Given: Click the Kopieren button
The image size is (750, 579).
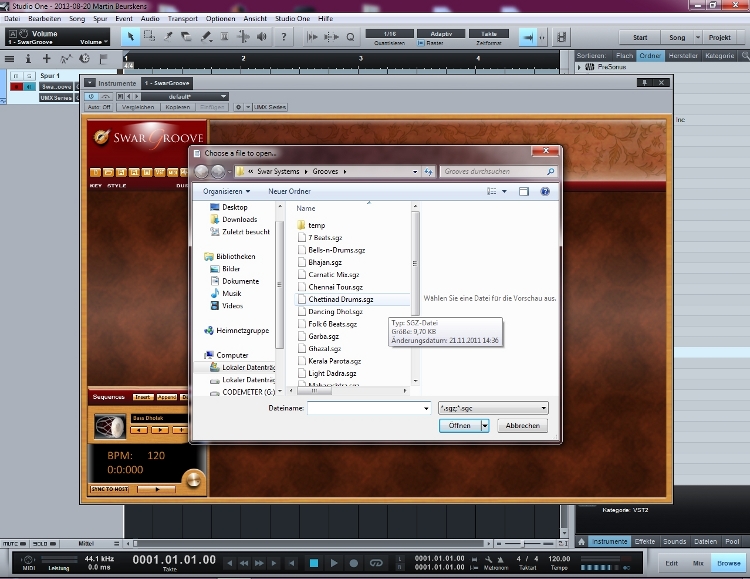Looking at the screenshot, I should [x=177, y=107].
